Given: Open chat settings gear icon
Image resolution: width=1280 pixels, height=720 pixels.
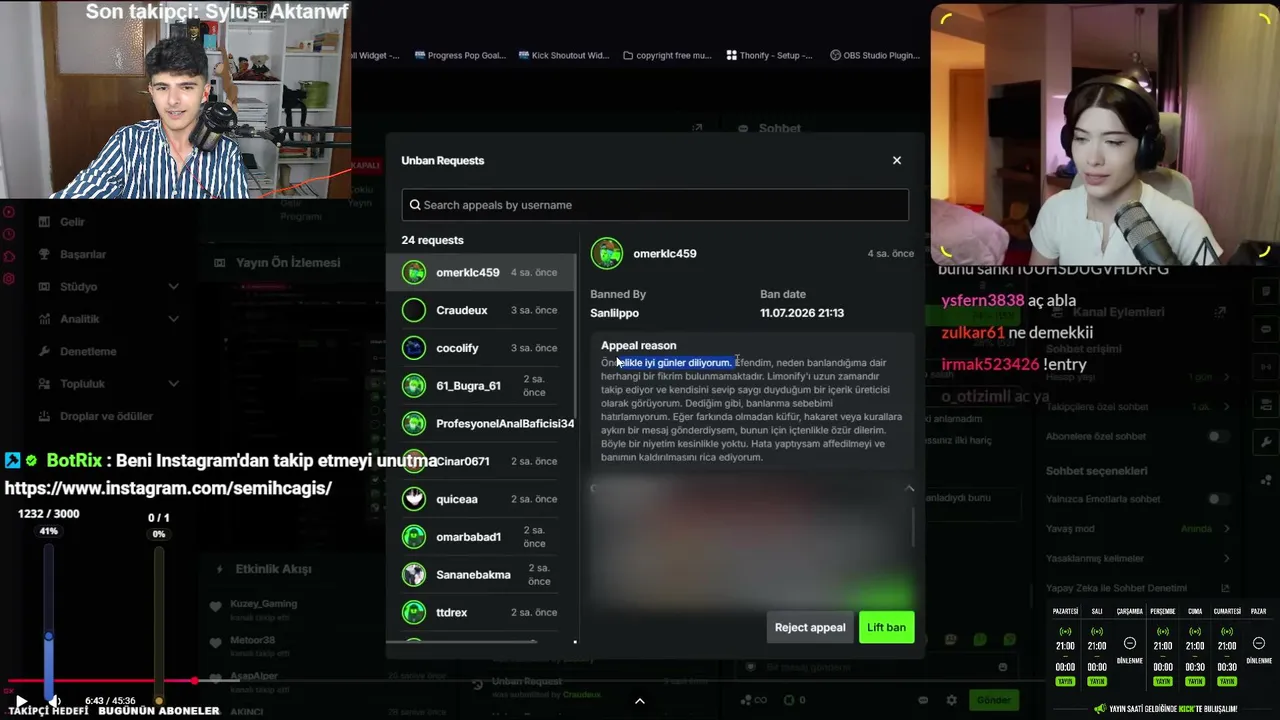Looking at the screenshot, I should [x=951, y=700].
